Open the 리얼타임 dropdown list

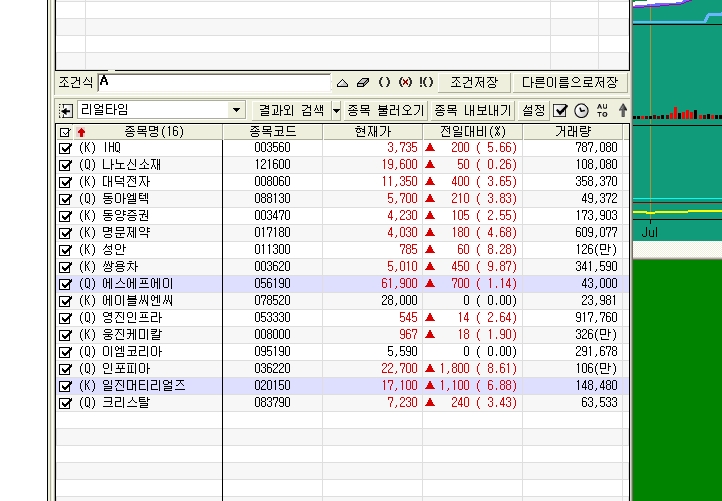(x=236, y=110)
